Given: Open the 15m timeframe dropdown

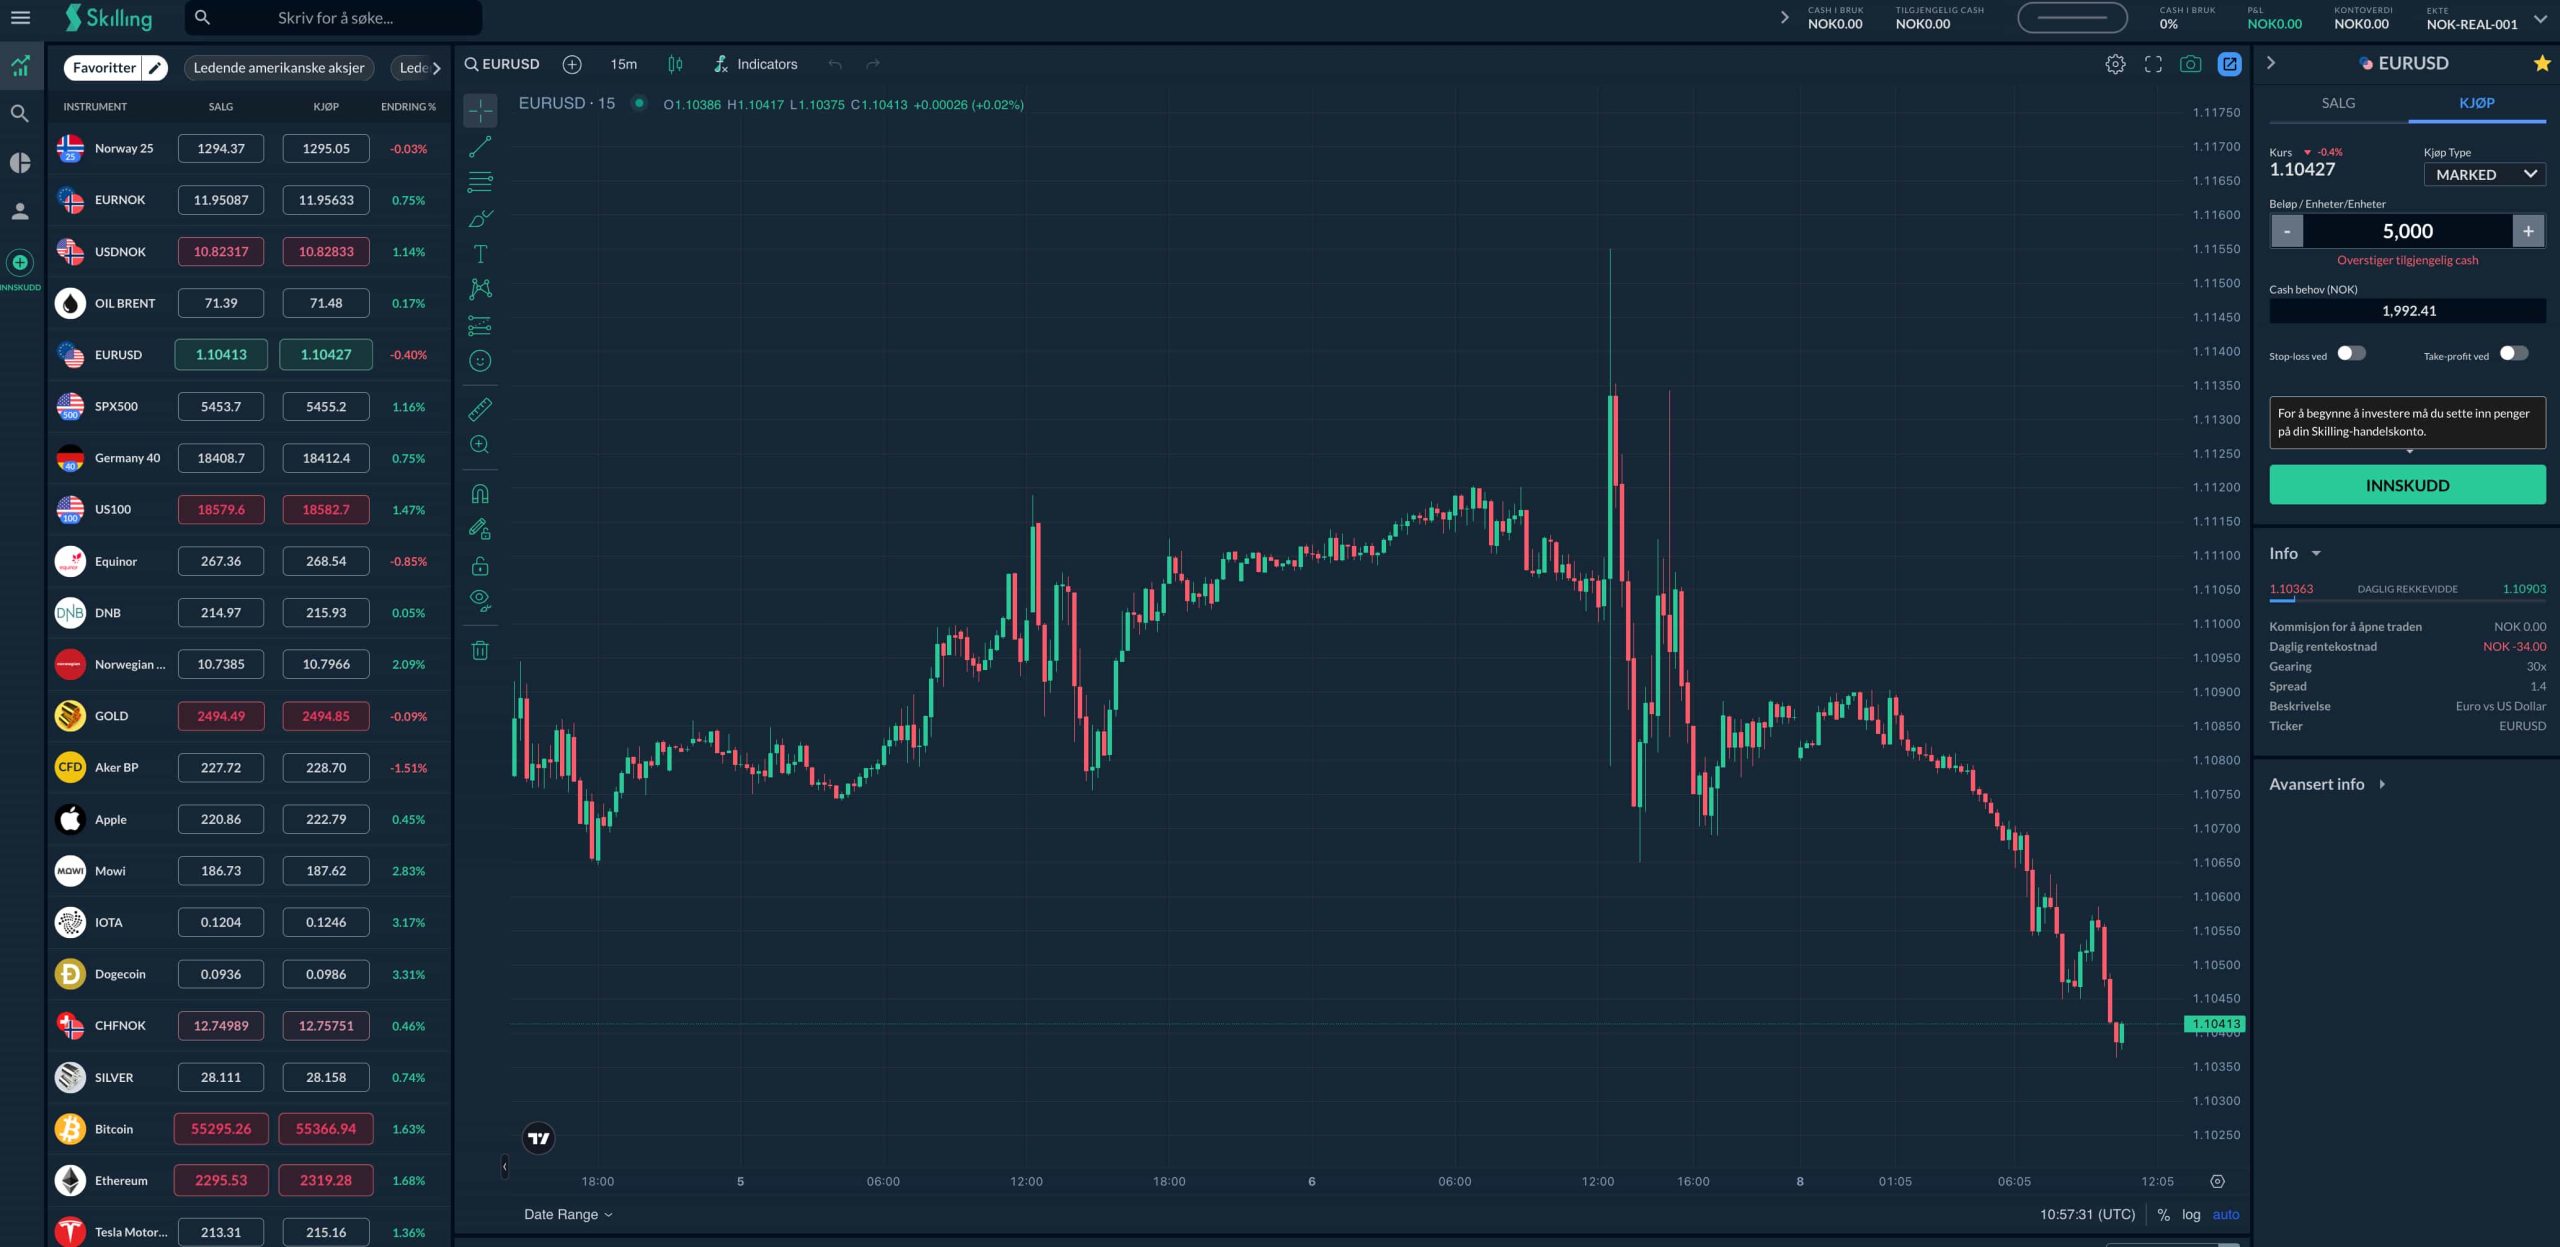Looking at the screenshot, I should tap(620, 64).
